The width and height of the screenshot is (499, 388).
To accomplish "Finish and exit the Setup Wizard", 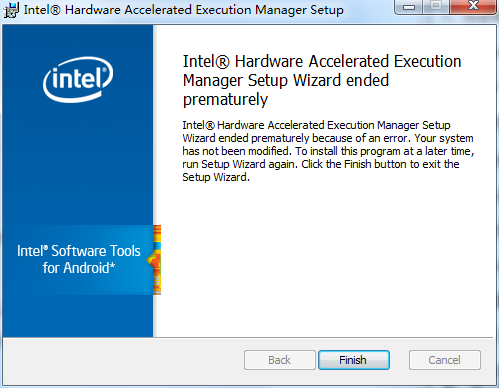I will (354, 360).
